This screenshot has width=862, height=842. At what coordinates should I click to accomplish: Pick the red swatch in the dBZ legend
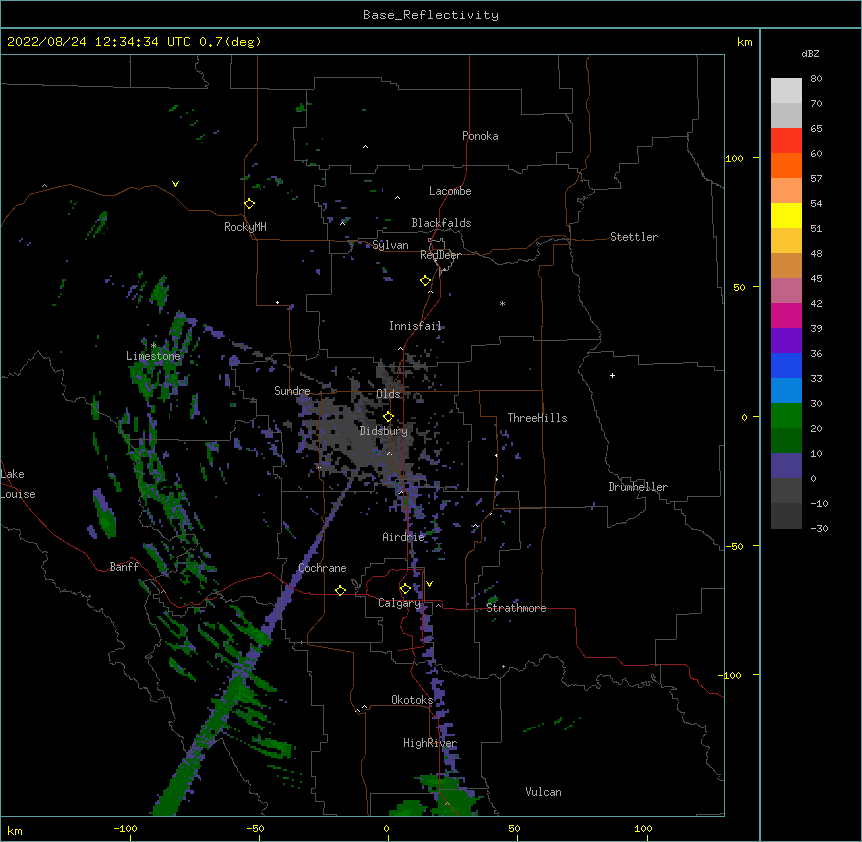(x=786, y=140)
